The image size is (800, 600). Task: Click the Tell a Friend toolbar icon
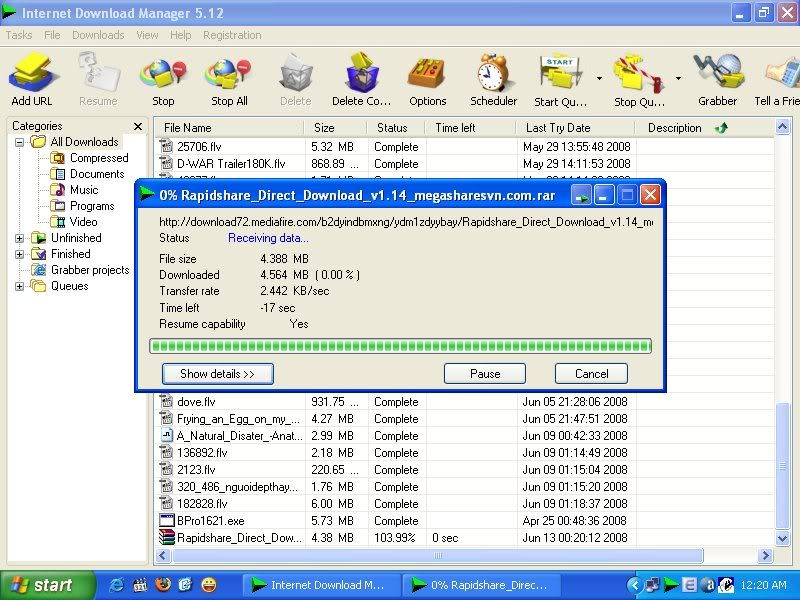pyautogui.click(x=777, y=80)
